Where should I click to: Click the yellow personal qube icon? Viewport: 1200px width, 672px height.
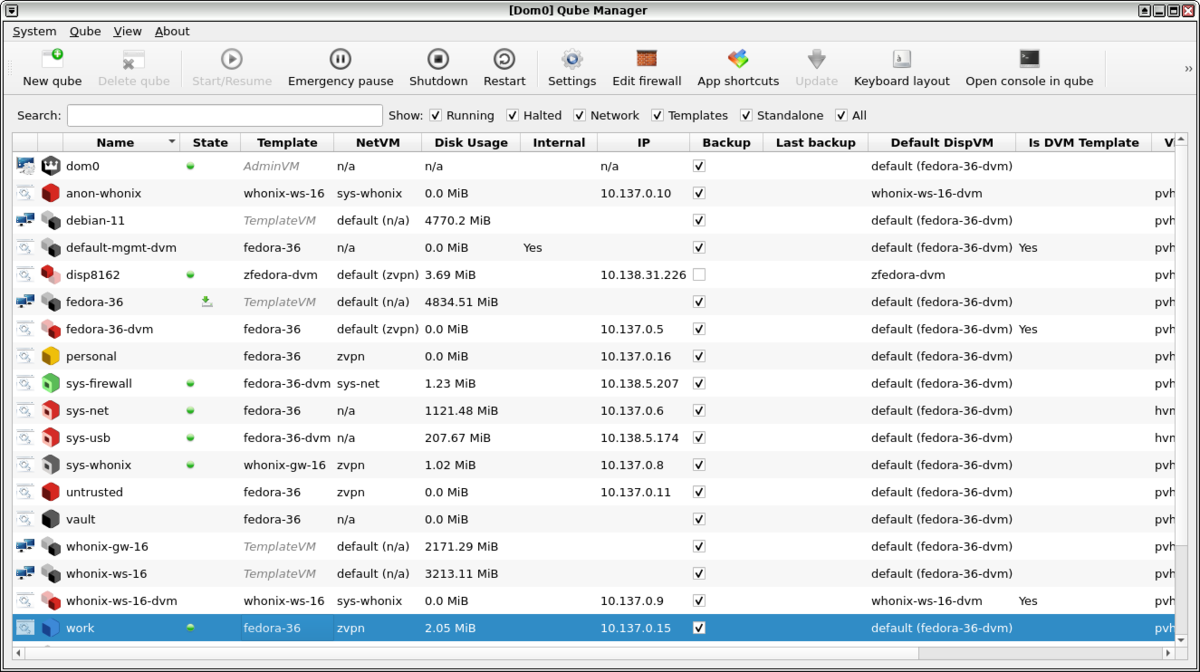click(51, 356)
